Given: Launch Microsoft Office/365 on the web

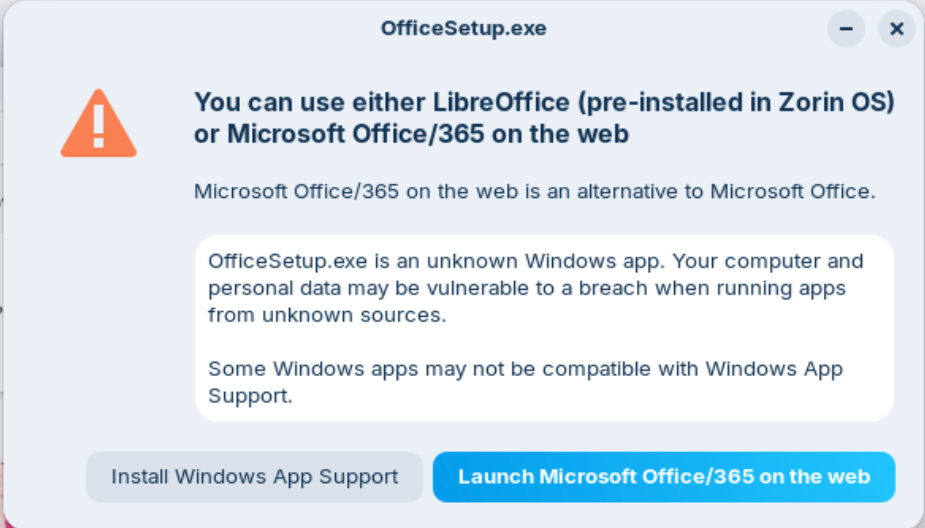Looking at the screenshot, I should [664, 477].
